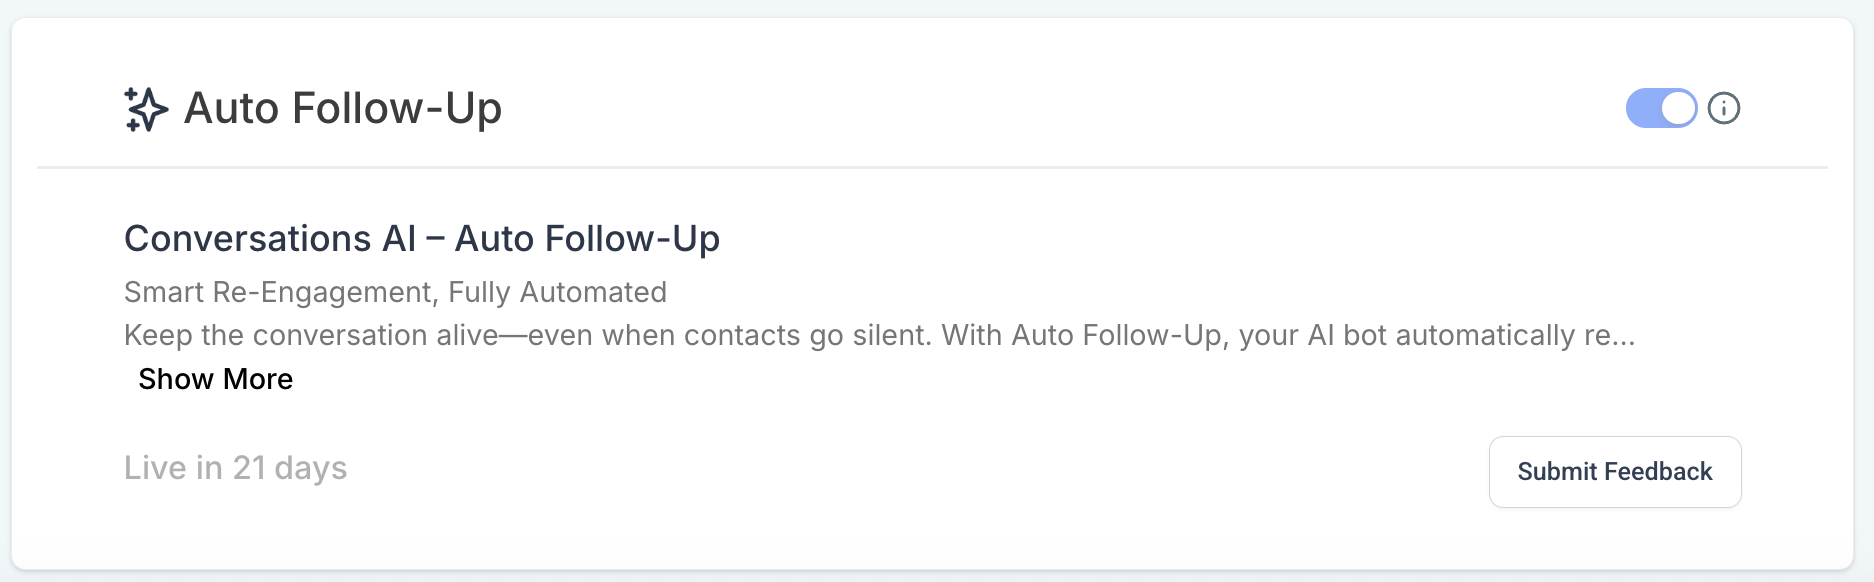Image resolution: width=1874 pixels, height=582 pixels.
Task: Click the blue track of the toggle
Action: pyautogui.click(x=1643, y=108)
